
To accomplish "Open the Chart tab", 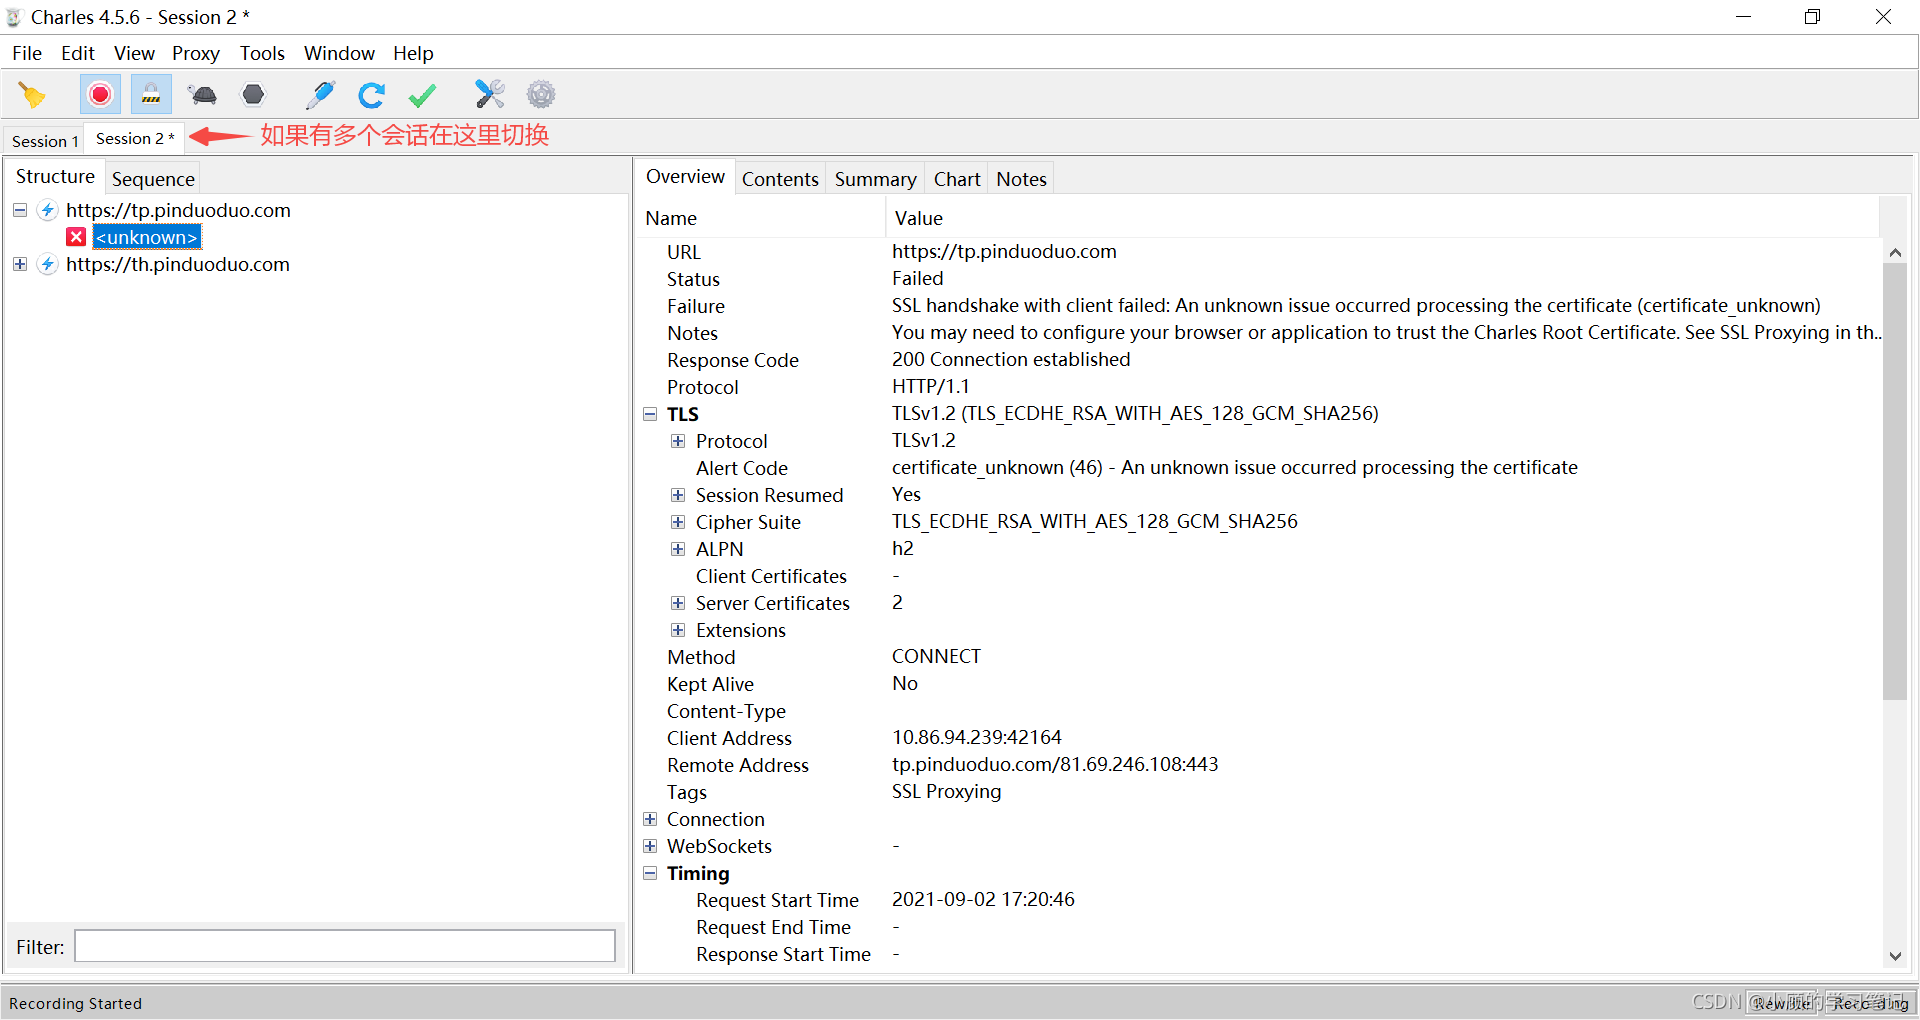I will tap(957, 179).
